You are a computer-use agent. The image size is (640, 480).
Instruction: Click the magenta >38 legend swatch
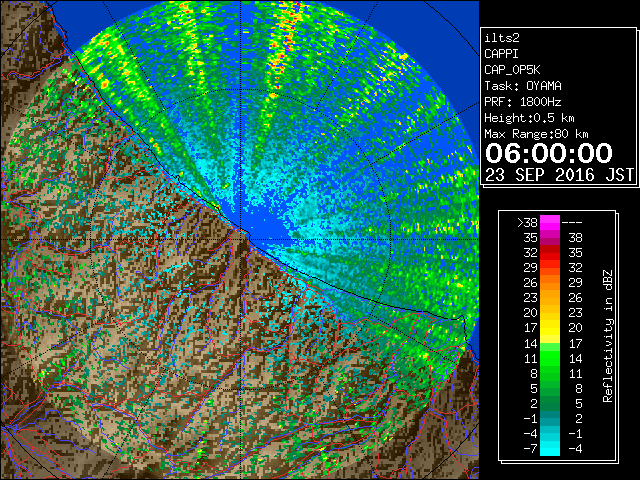[550, 222]
